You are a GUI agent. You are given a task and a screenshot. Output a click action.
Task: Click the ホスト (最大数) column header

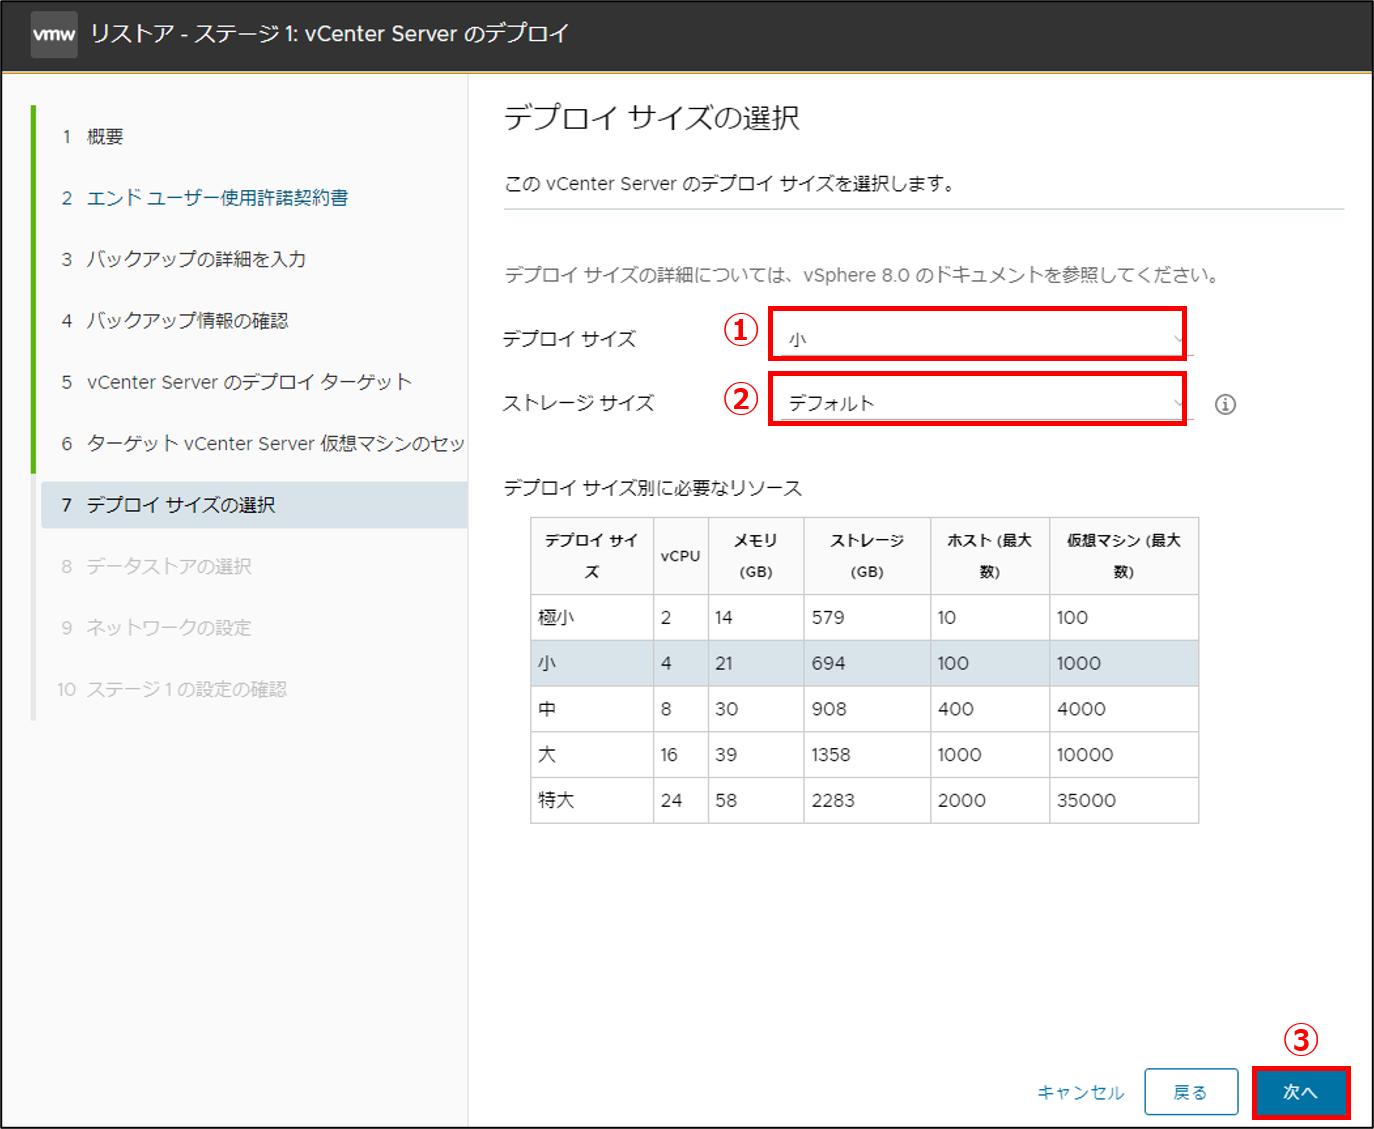tap(990, 556)
